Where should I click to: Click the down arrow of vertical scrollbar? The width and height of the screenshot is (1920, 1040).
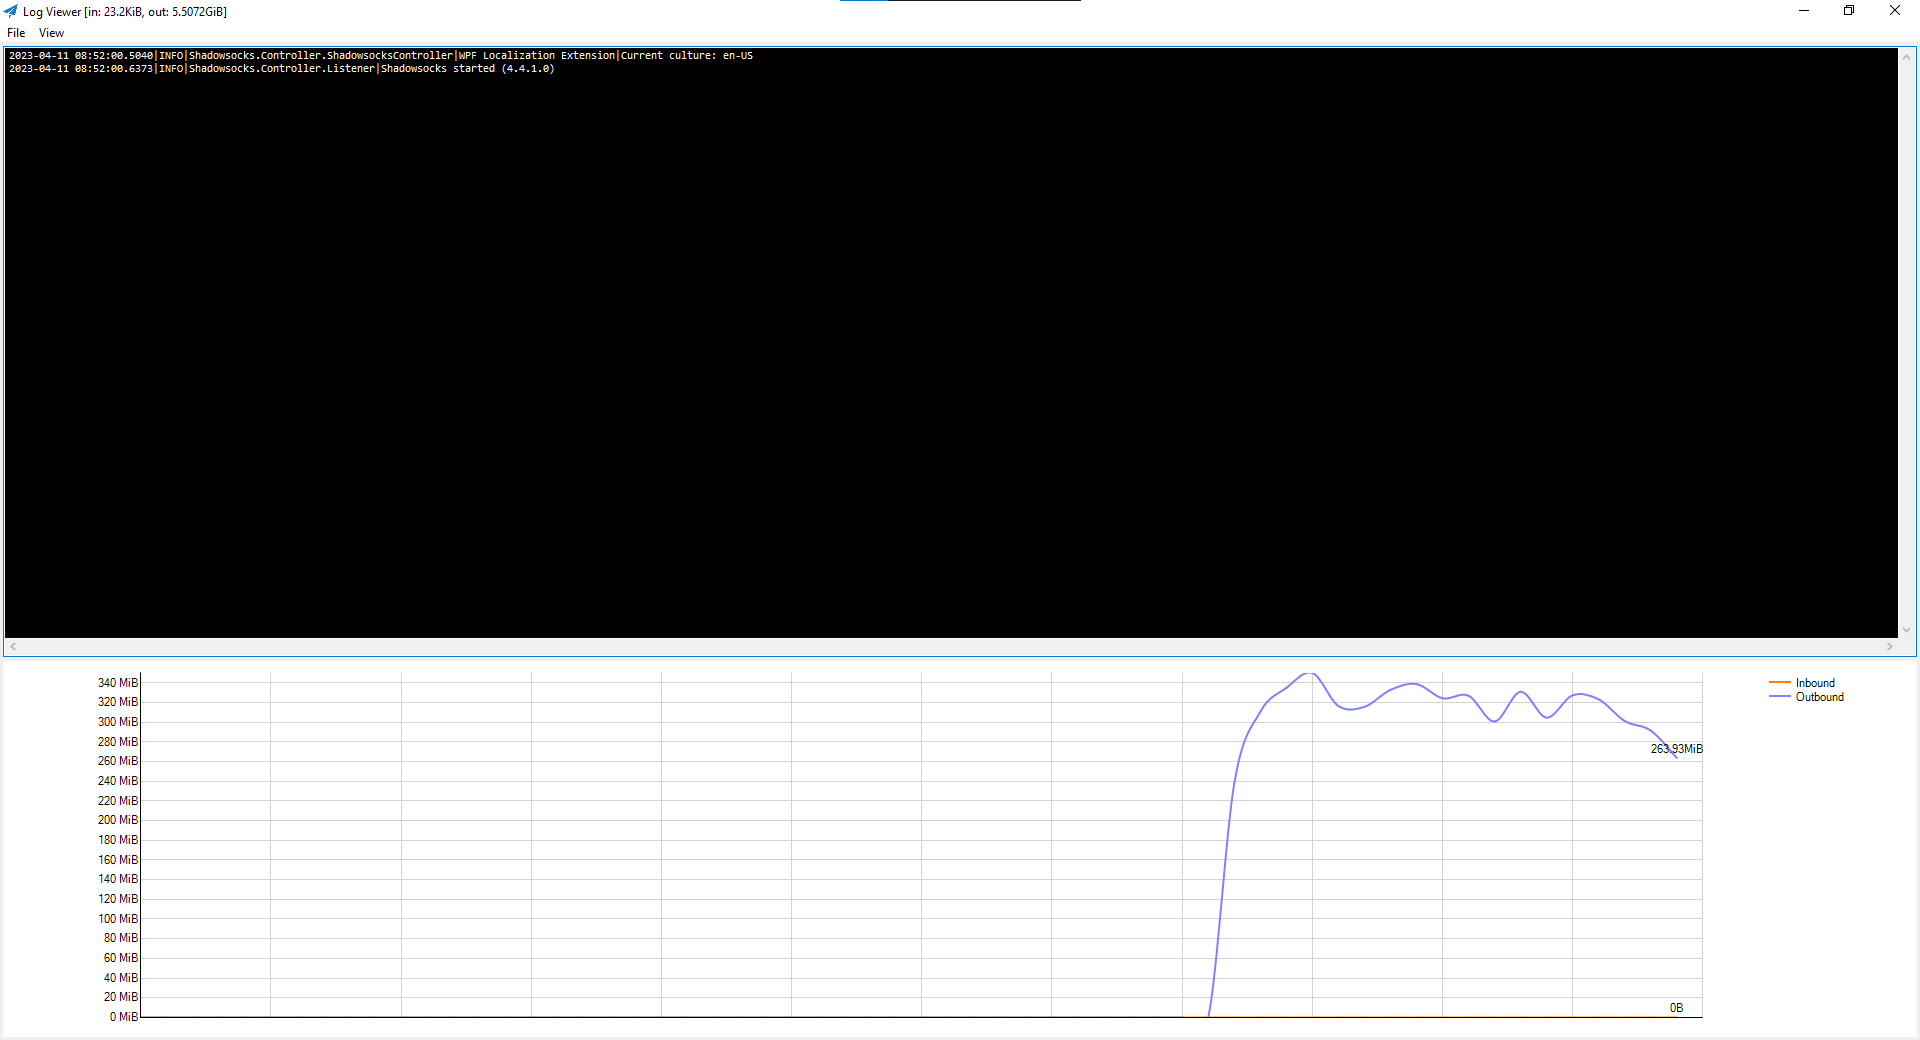tap(1908, 631)
